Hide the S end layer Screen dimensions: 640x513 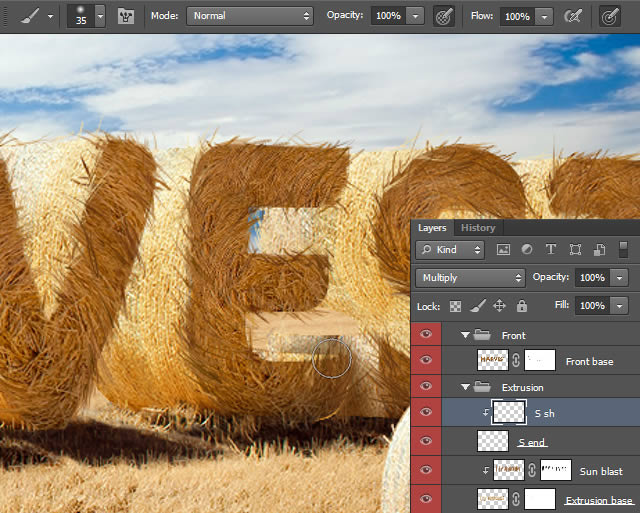click(x=426, y=441)
